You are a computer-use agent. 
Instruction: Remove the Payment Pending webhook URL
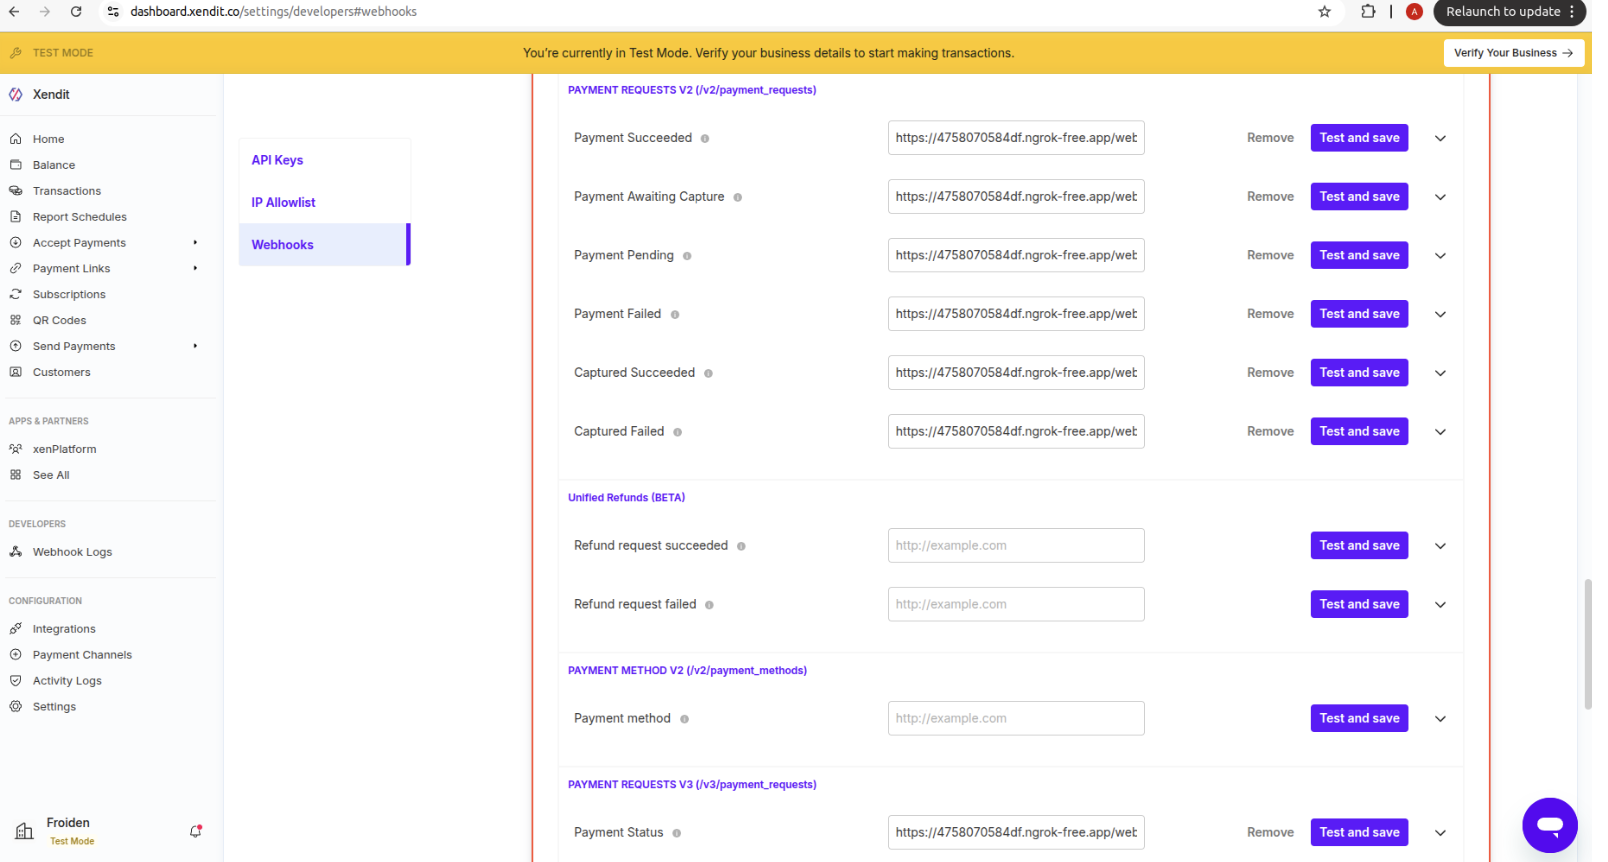(1270, 255)
